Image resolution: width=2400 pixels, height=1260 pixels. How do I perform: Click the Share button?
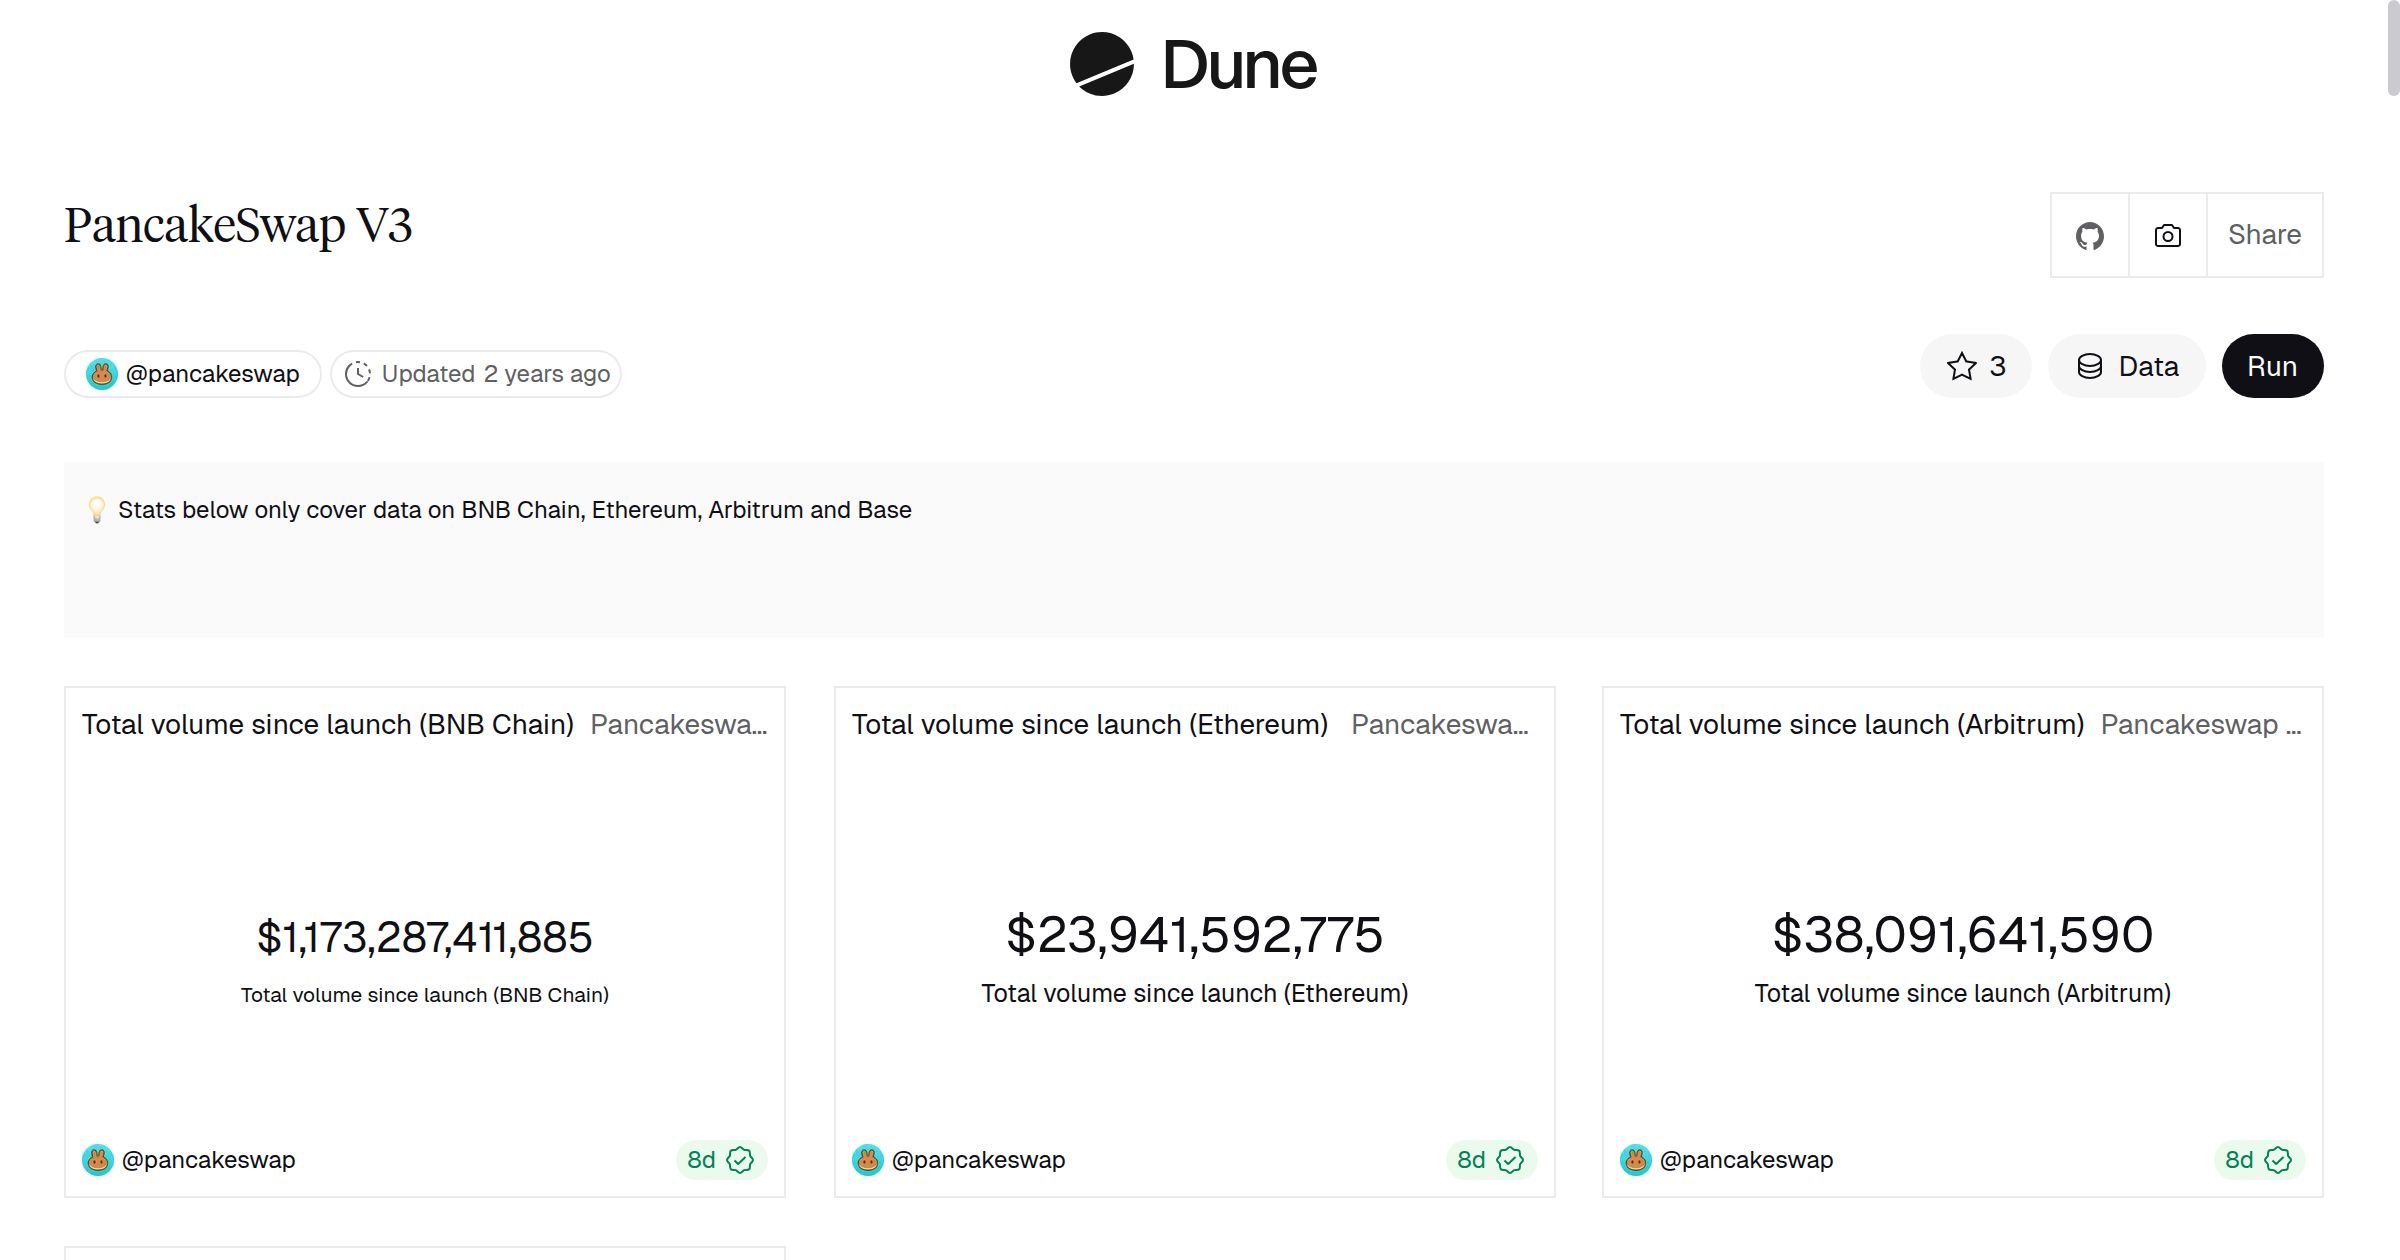pos(2264,235)
